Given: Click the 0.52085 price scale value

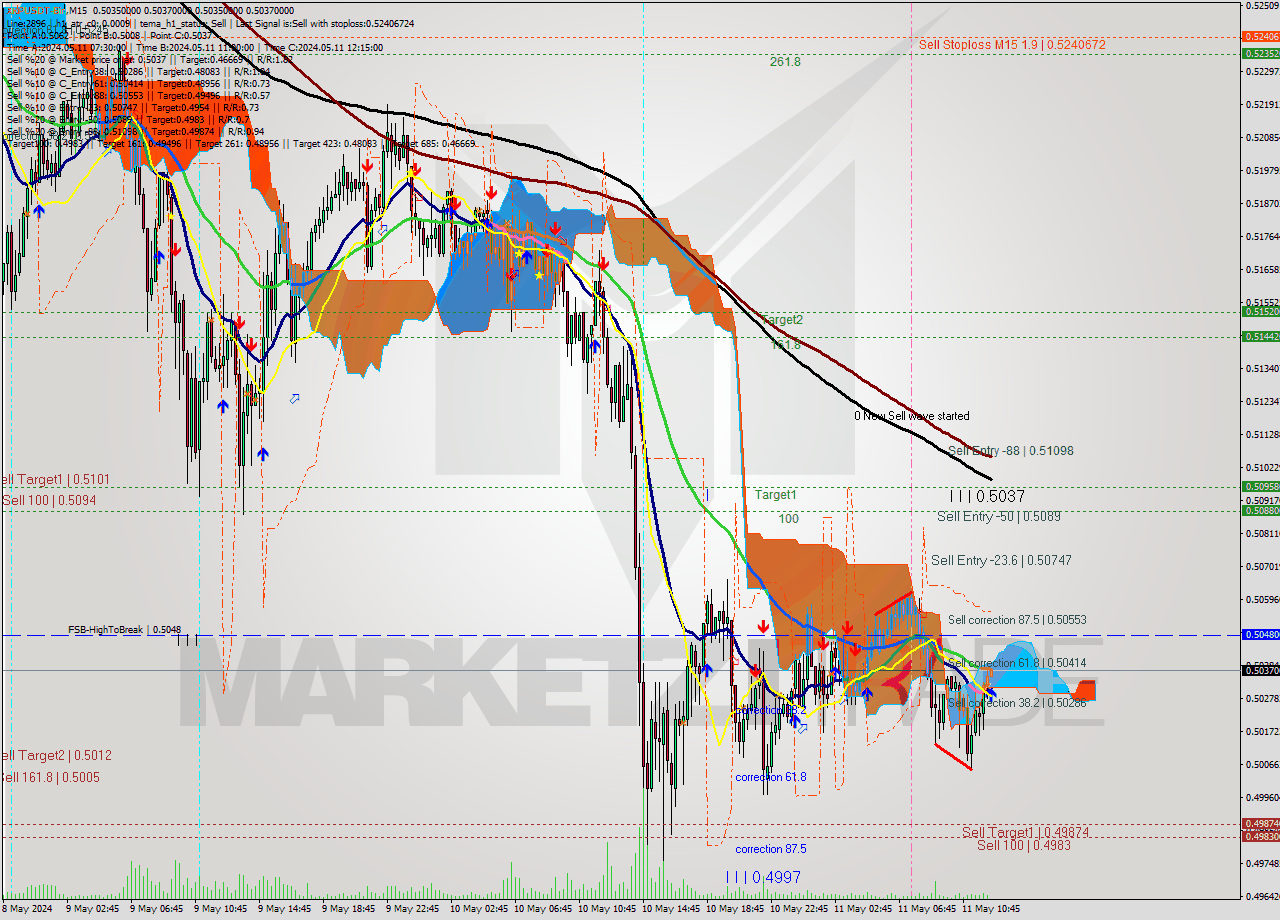Looking at the screenshot, I should pyautogui.click(x=1262, y=137).
